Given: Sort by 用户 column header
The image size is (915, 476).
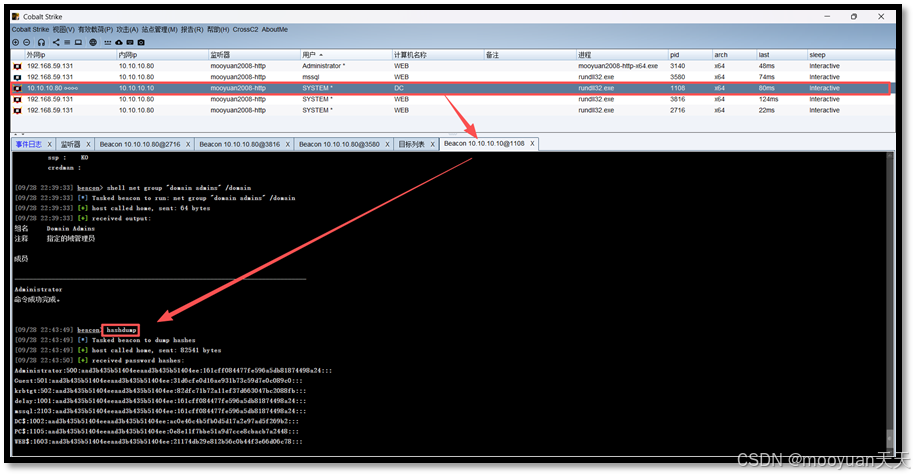Looking at the screenshot, I should click(x=345, y=55).
